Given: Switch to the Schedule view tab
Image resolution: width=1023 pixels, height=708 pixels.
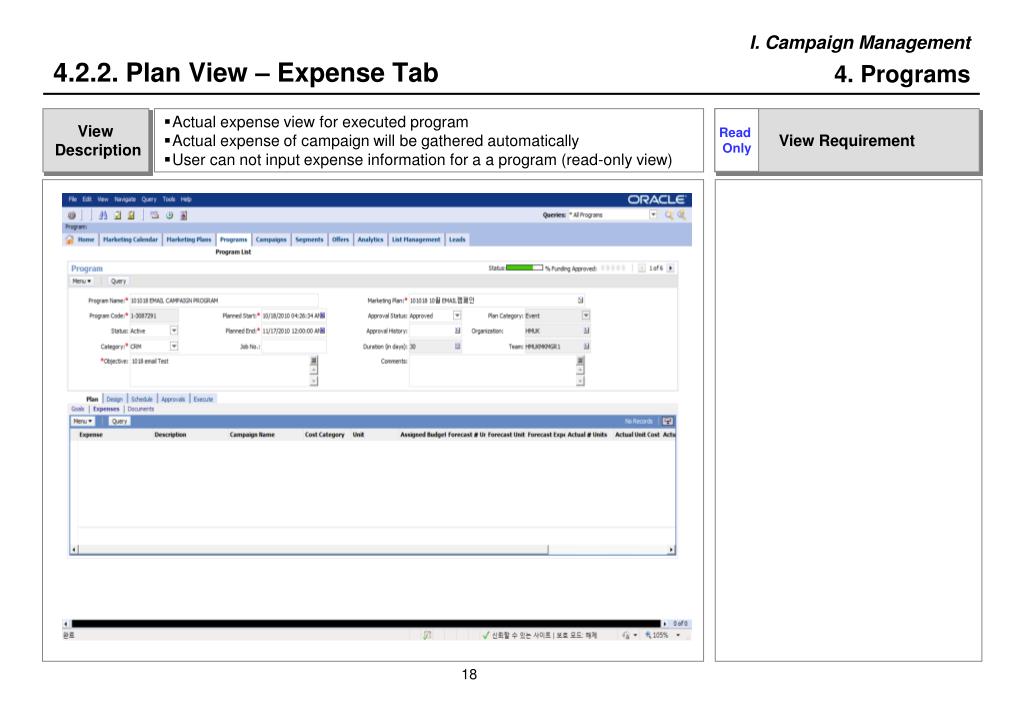Looking at the screenshot, I should pos(142,399).
